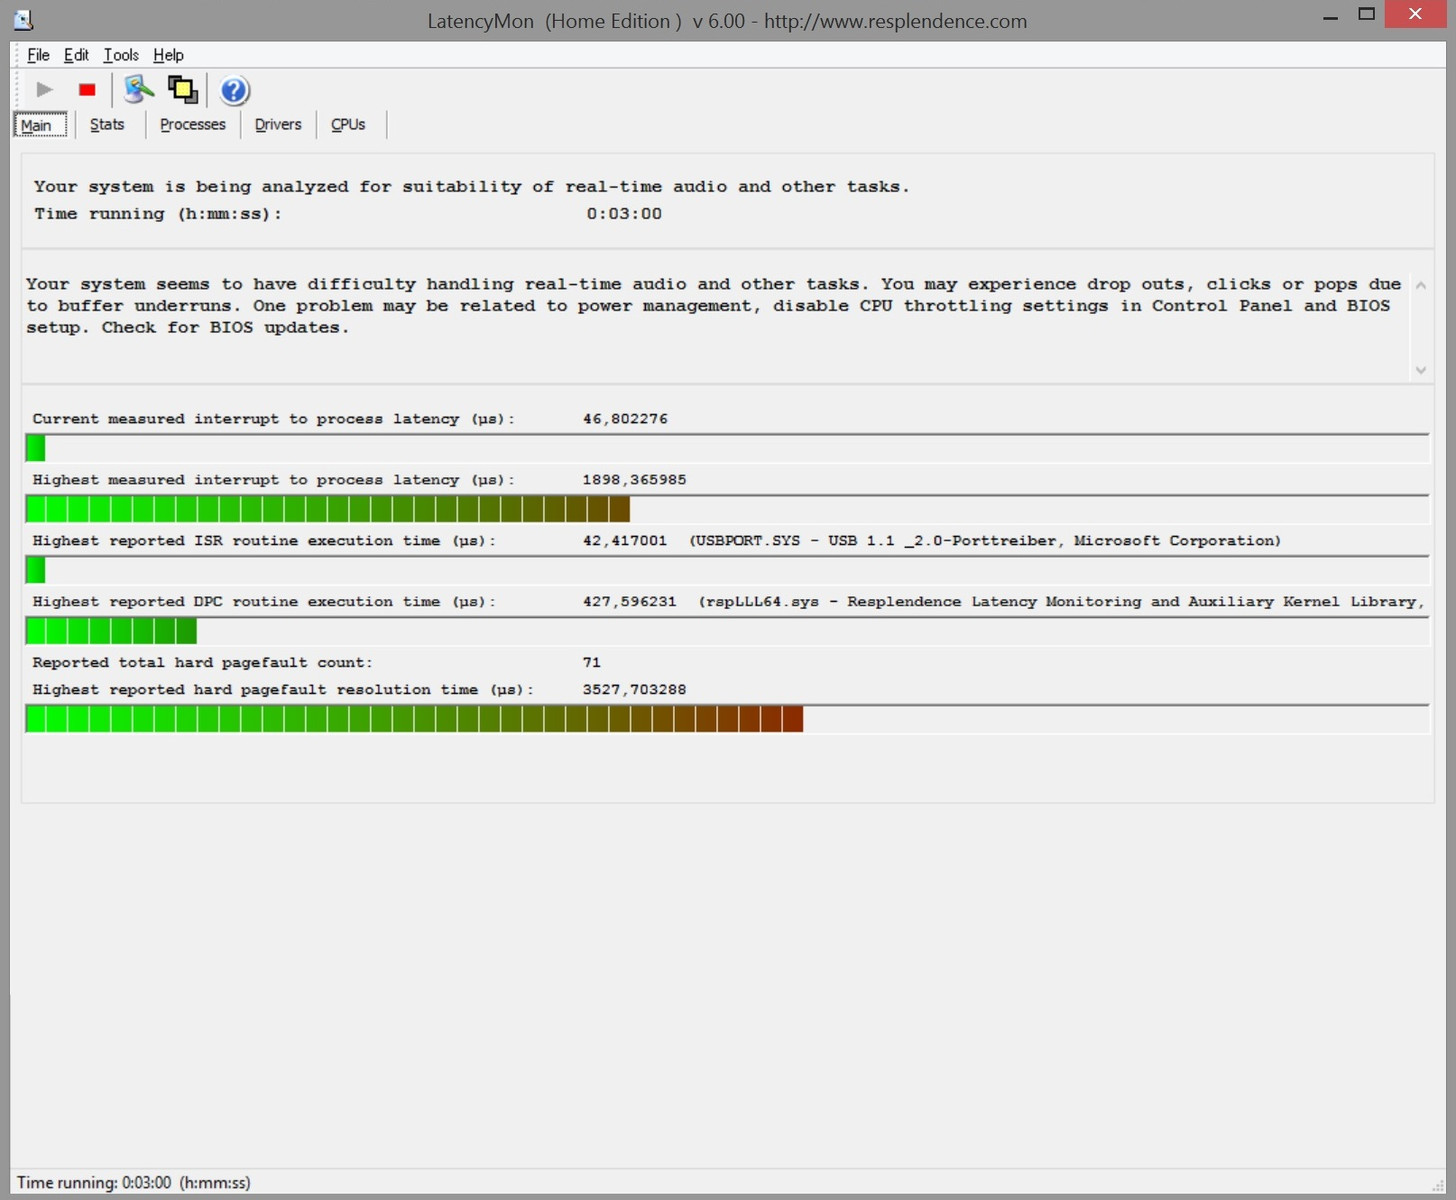Click the warning text about buffer underruns
Screen dimensions: 1456x1200
pos(713,306)
